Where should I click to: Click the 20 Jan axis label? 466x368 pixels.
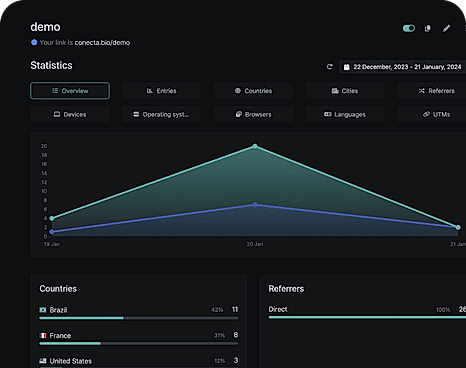tap(255, 244)
